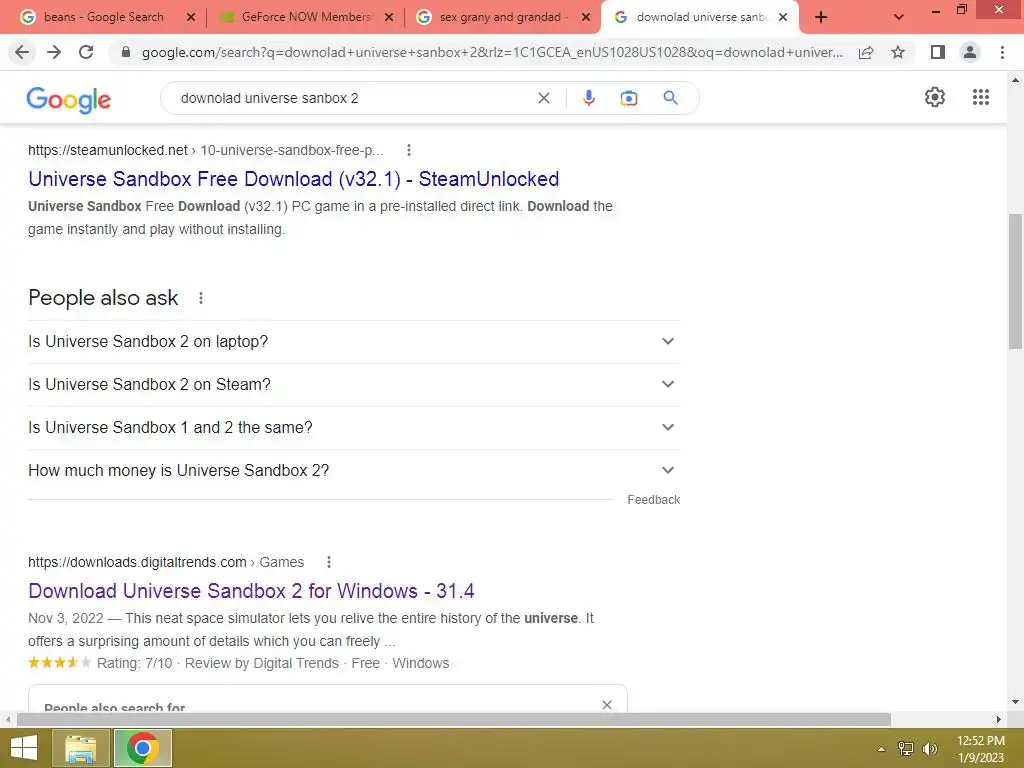Click into the Google search input field
The image size is (1024, 768).
click(353, 98)
